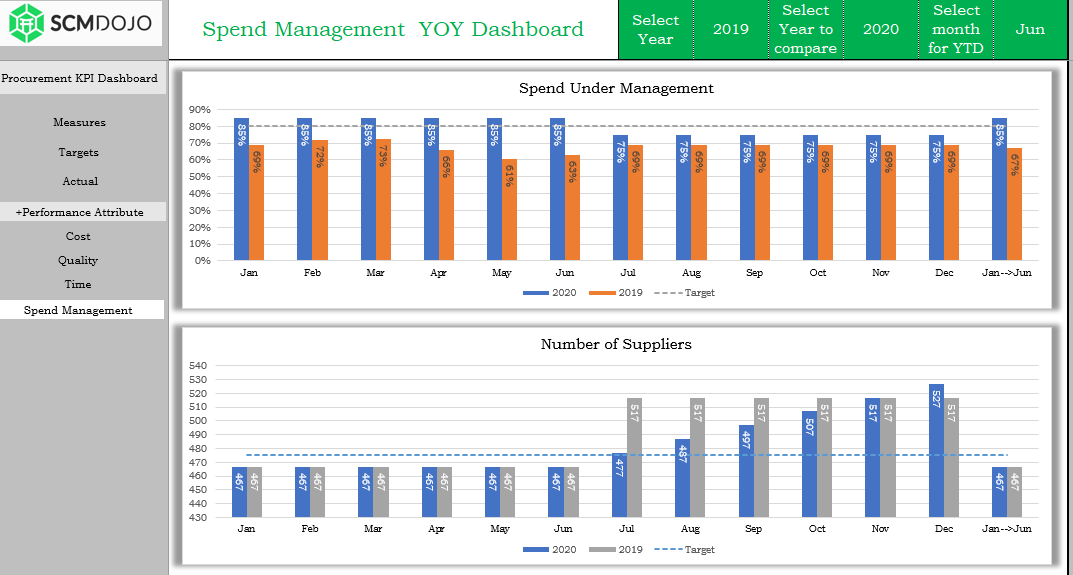Select the Time attribute
Screen dimensions: 1073x575
(78, 284)
